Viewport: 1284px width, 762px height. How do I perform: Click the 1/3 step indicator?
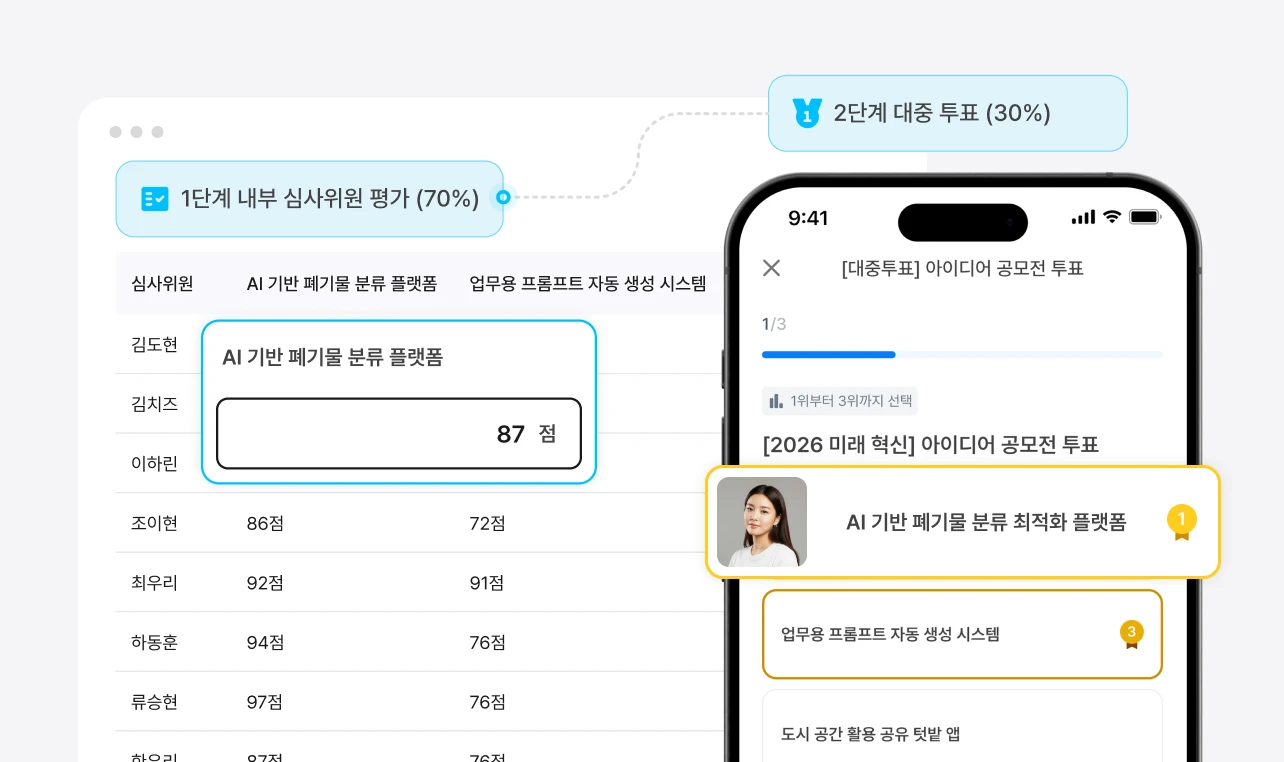pos(771,324)
